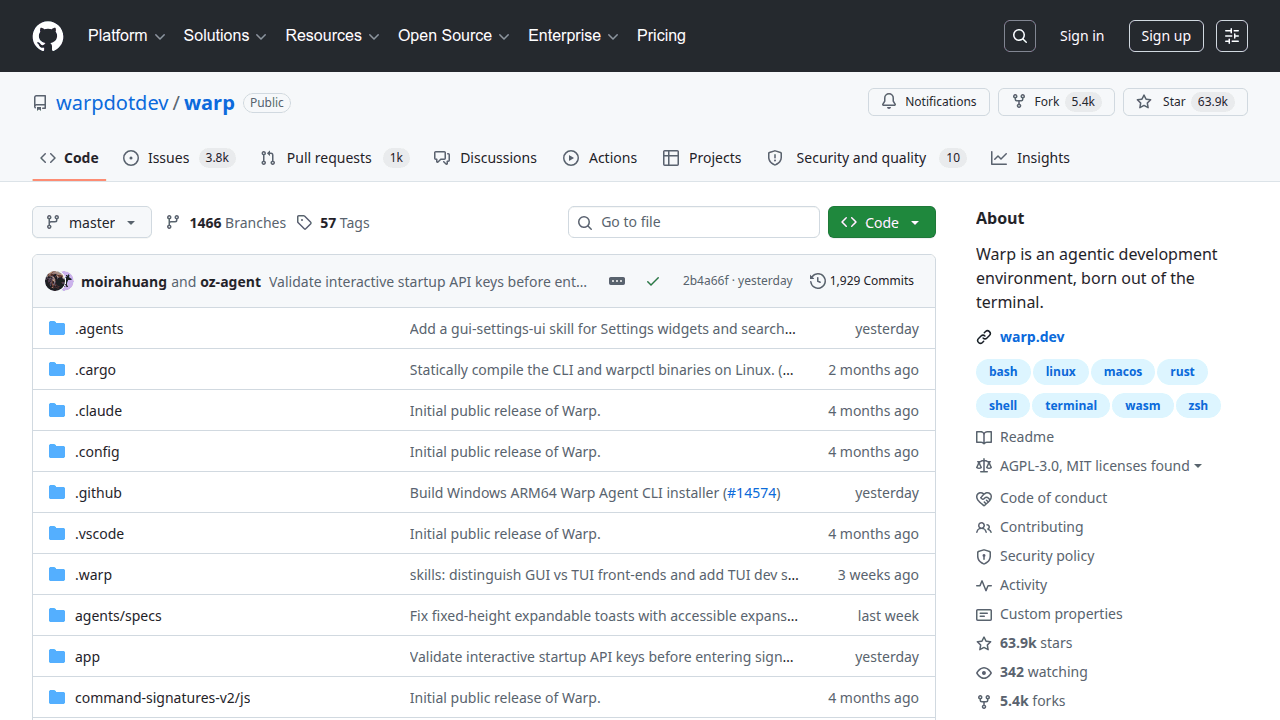Open the Actions tab
The width and height of the screenshot is (1280, 720).
(x=600, y=158)
